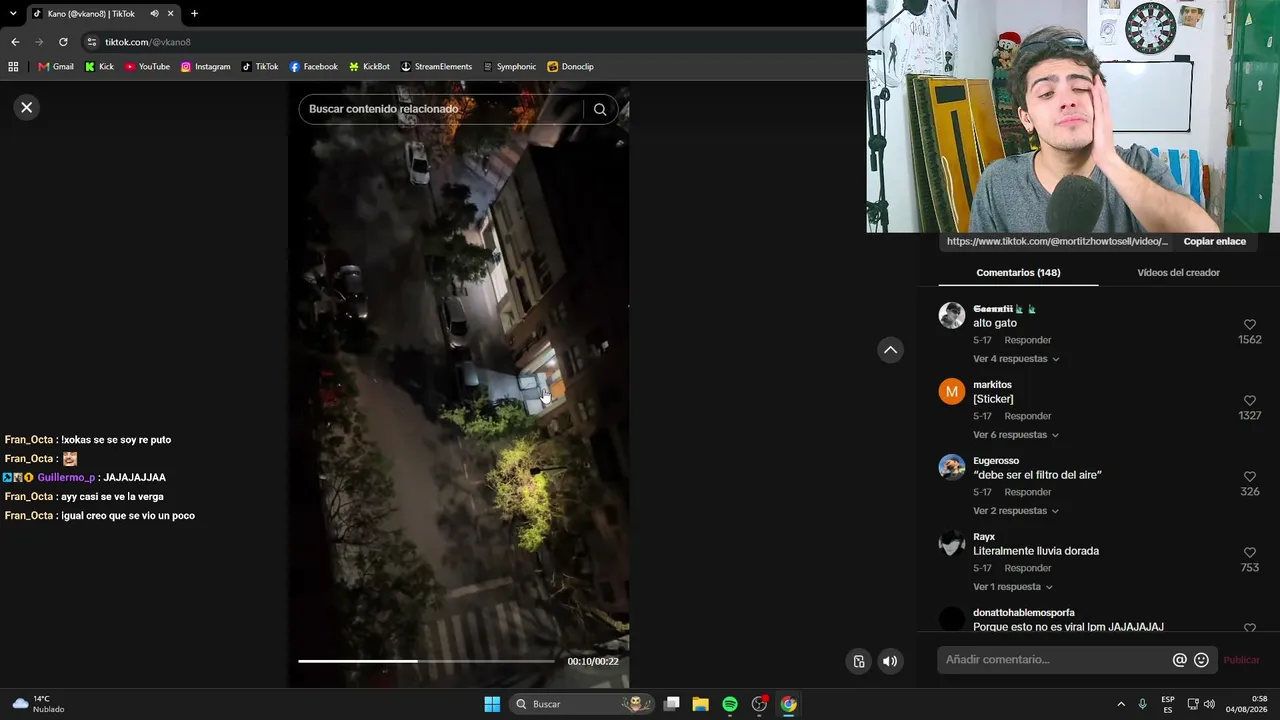This screenshot has height=720, width=1280.
Task: Open Spotify from the taskbar
Action: pyautogui.click(x=730, y=704)
